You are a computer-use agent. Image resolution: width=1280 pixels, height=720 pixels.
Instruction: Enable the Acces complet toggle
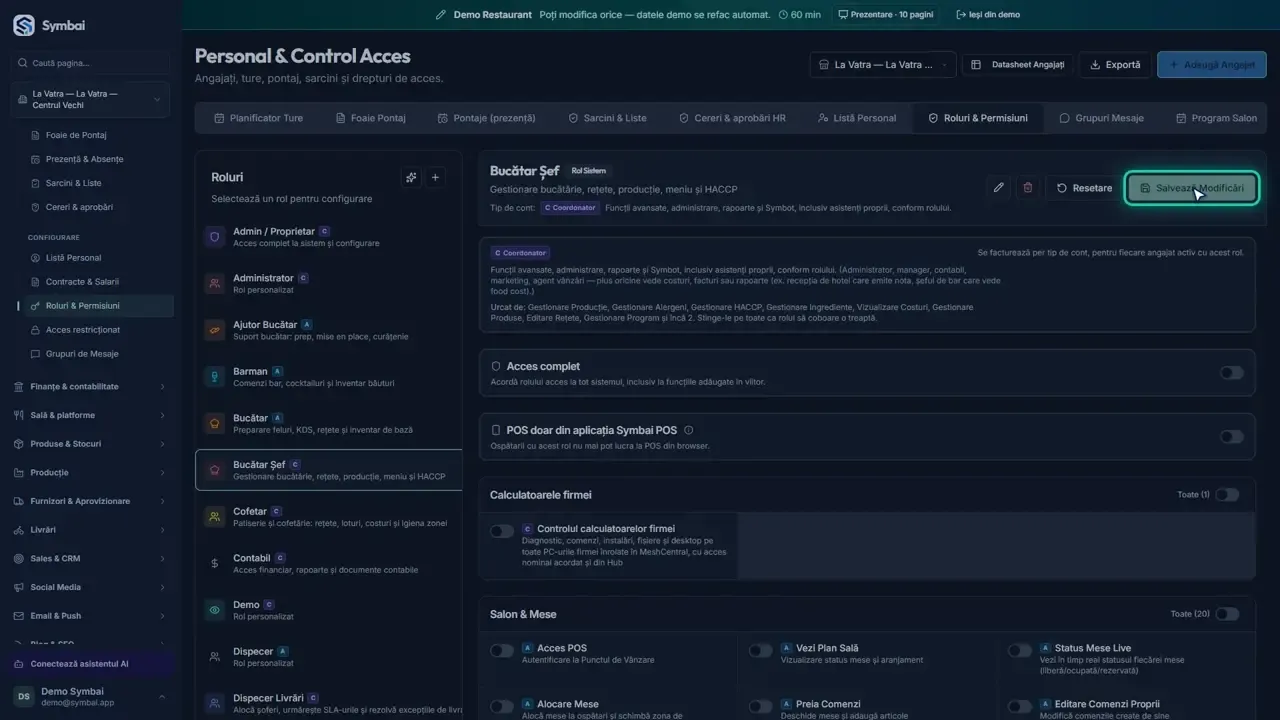(1231, 373)
